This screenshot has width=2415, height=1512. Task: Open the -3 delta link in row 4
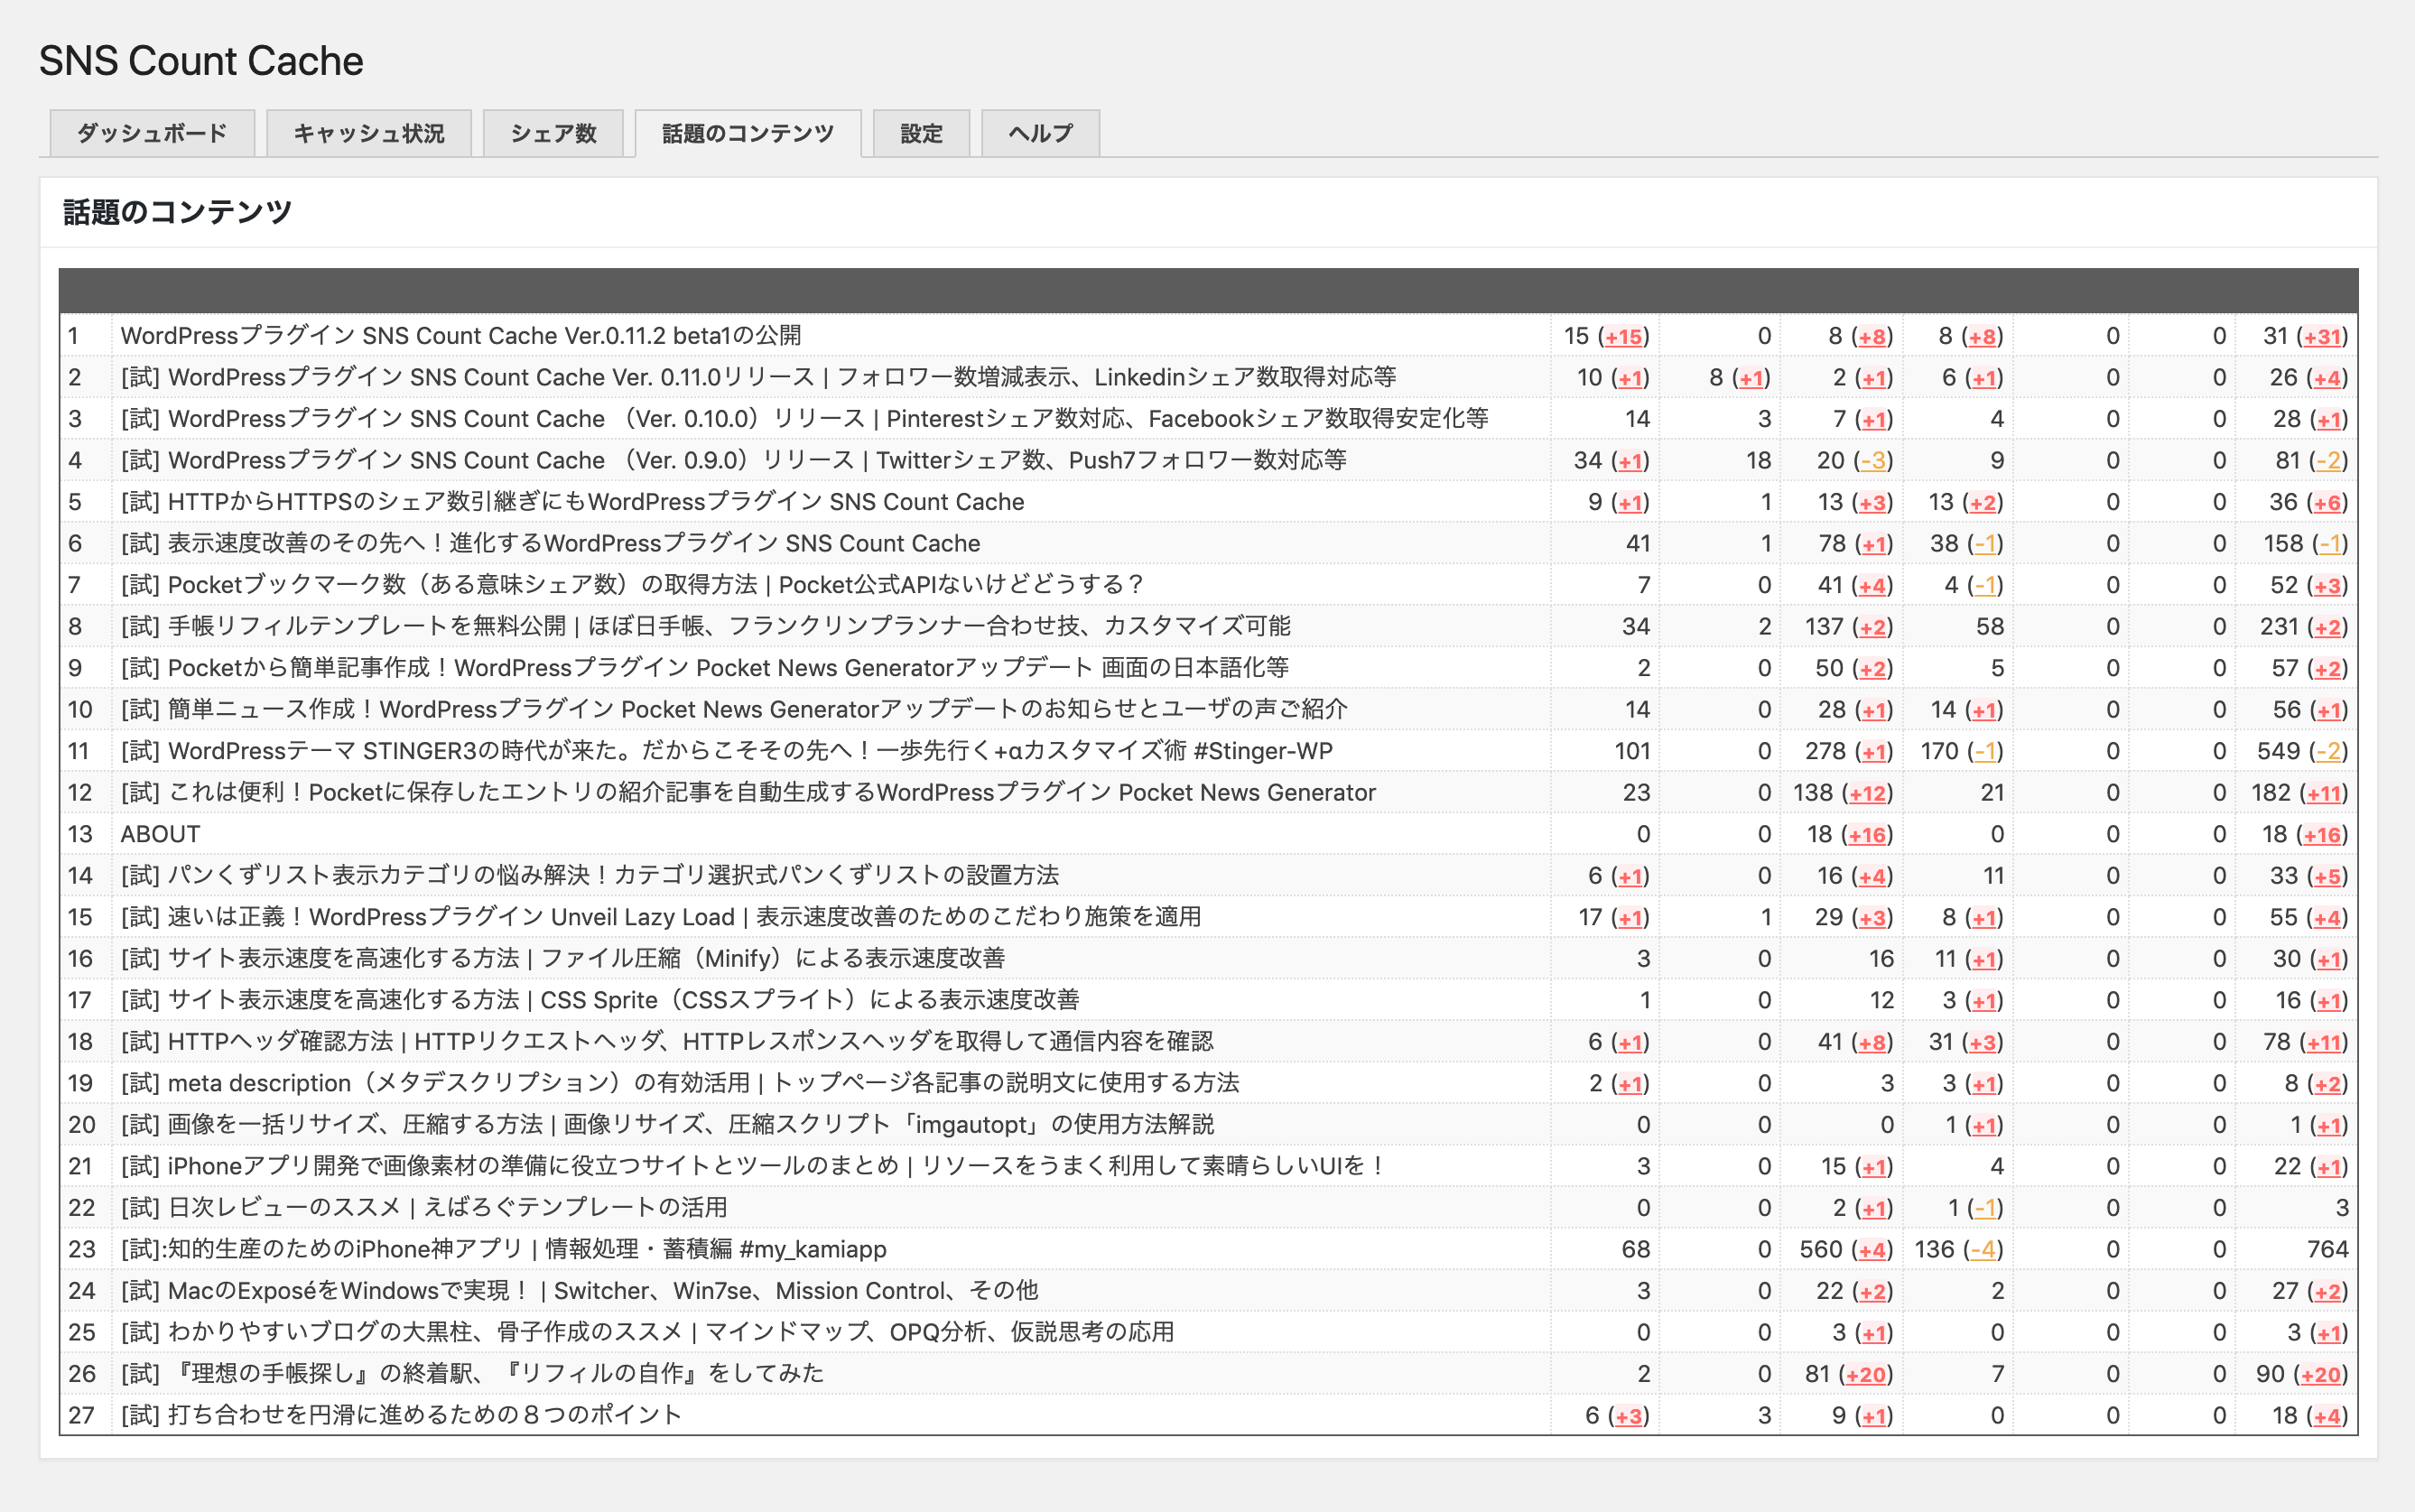[x=1872, y=461]
